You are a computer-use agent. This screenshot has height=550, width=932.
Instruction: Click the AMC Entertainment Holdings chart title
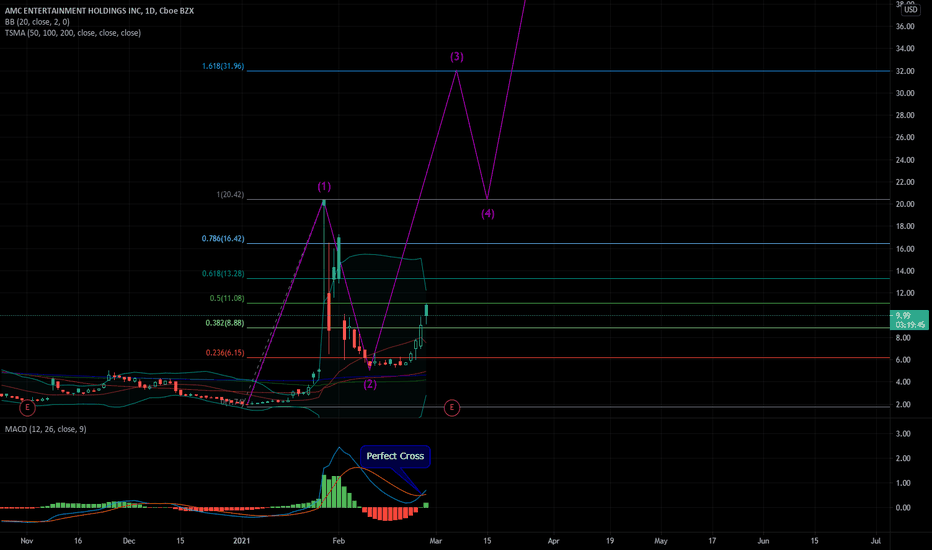pyautogui.click(x=99, y=11)
